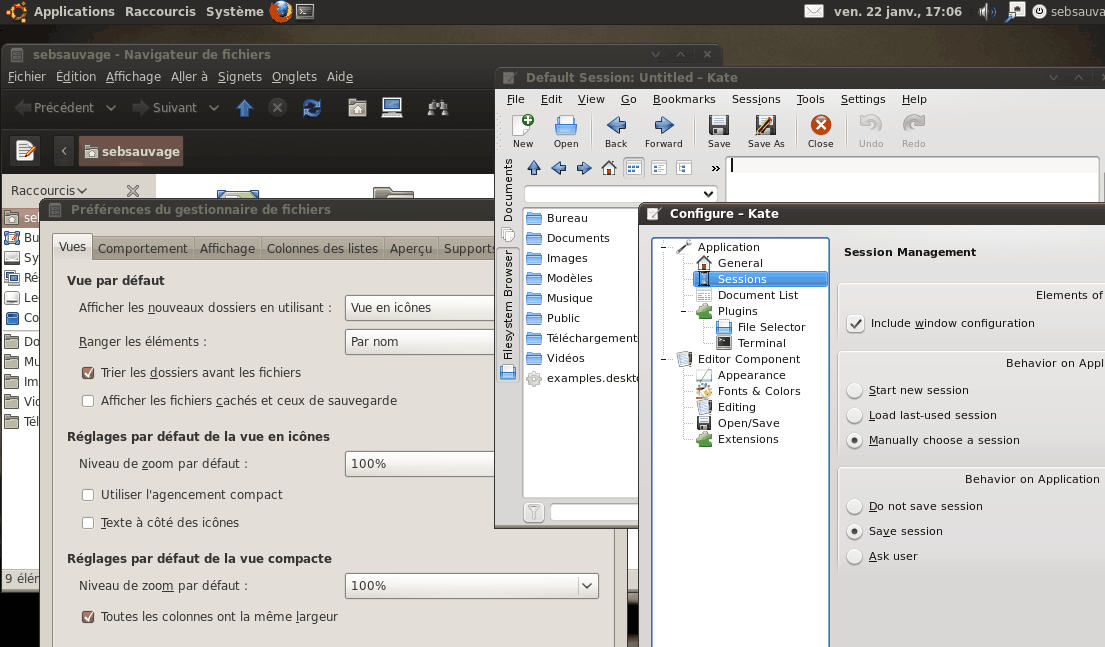Switch to the Comportement tab
The height and width of the screenshot is (647, 1105).
(142, 248)
